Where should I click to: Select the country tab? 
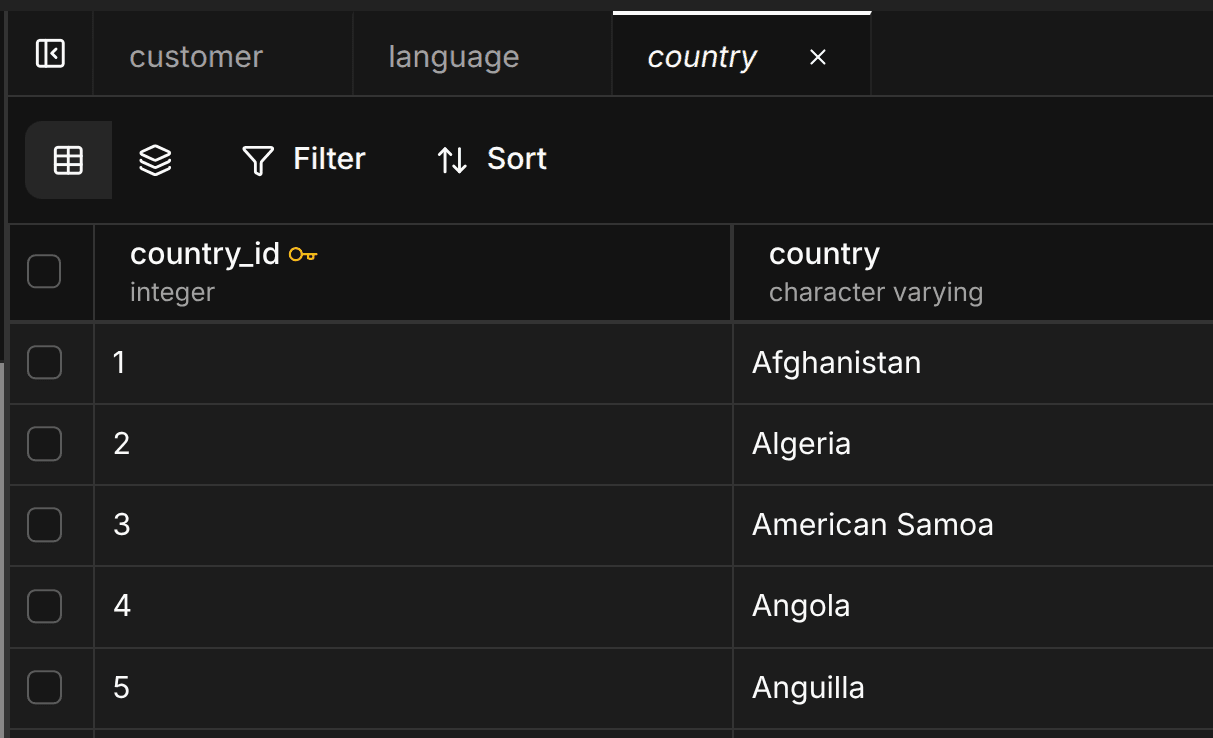point(702,57)
